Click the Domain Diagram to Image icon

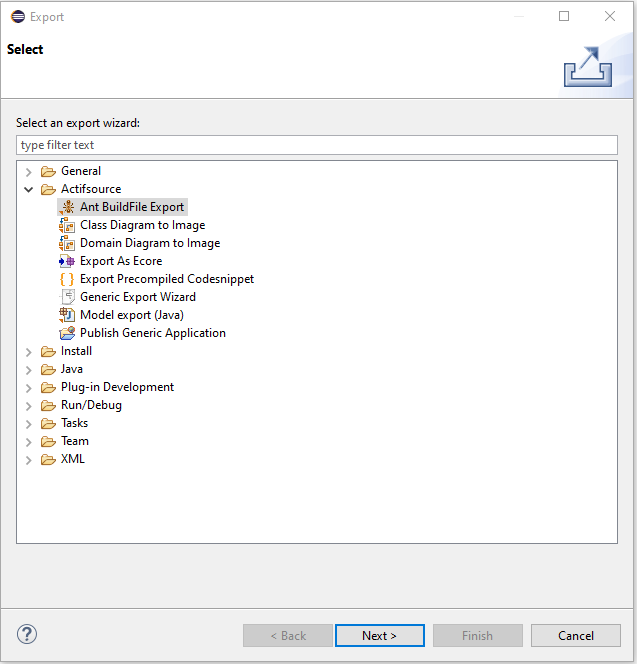pos(67,243)
